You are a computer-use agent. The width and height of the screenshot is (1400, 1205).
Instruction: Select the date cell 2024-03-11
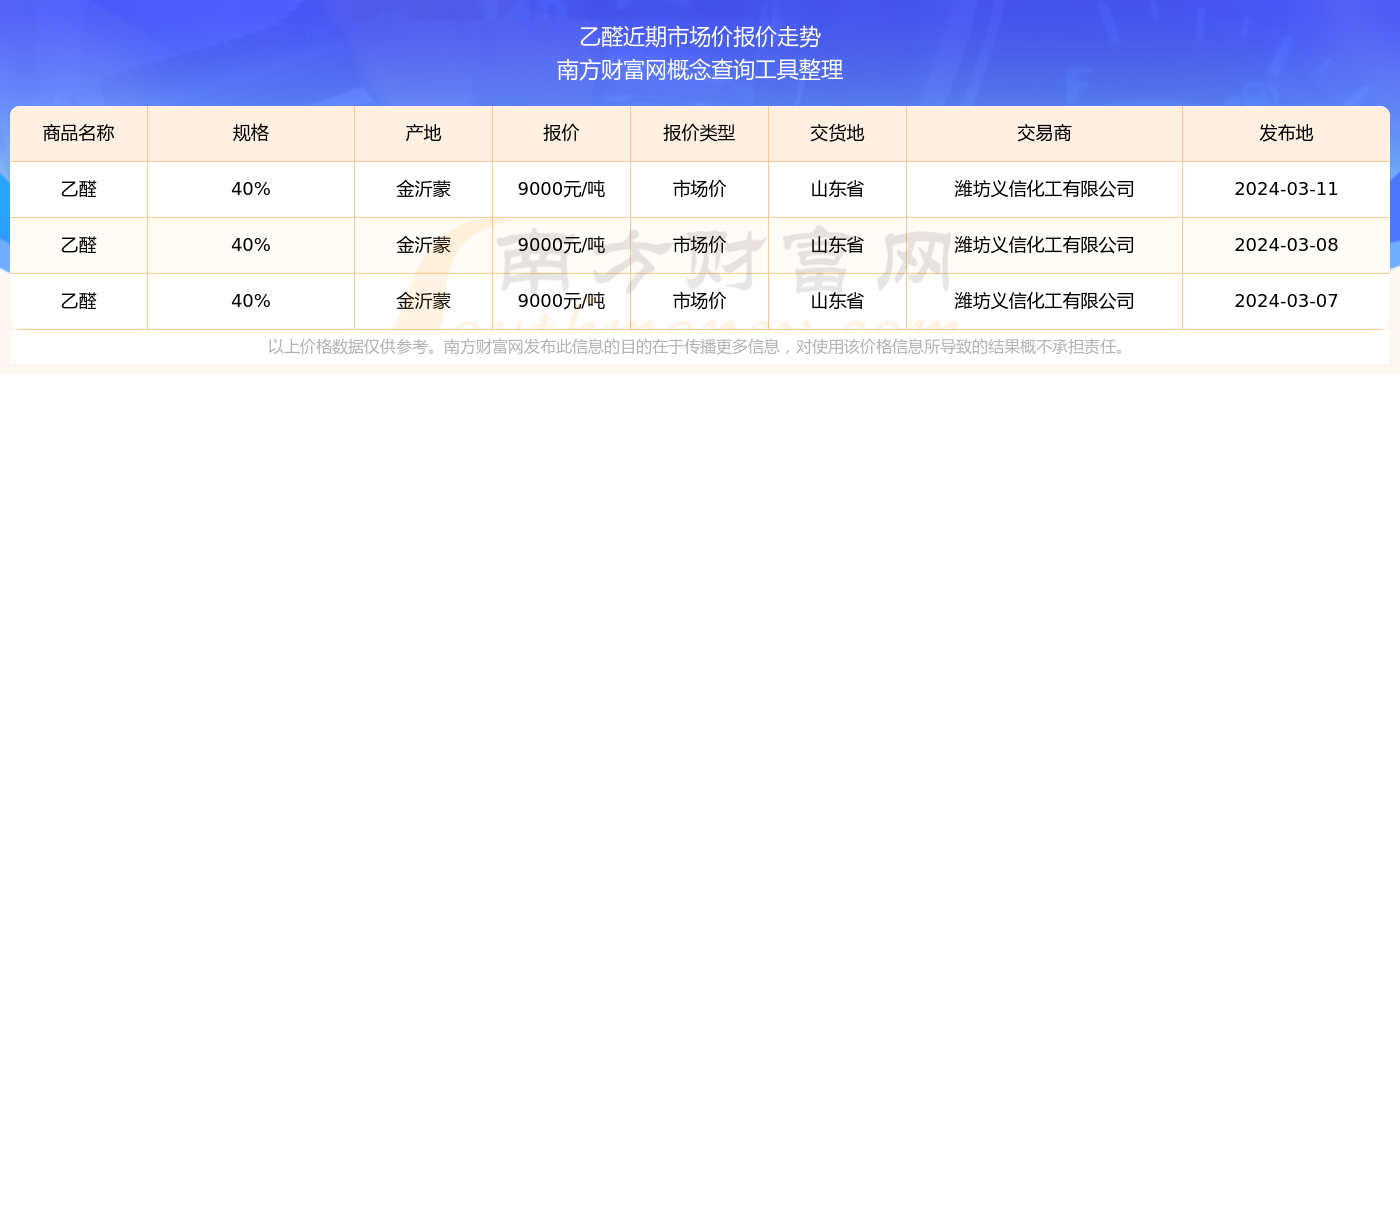(x=1286, y=189)
